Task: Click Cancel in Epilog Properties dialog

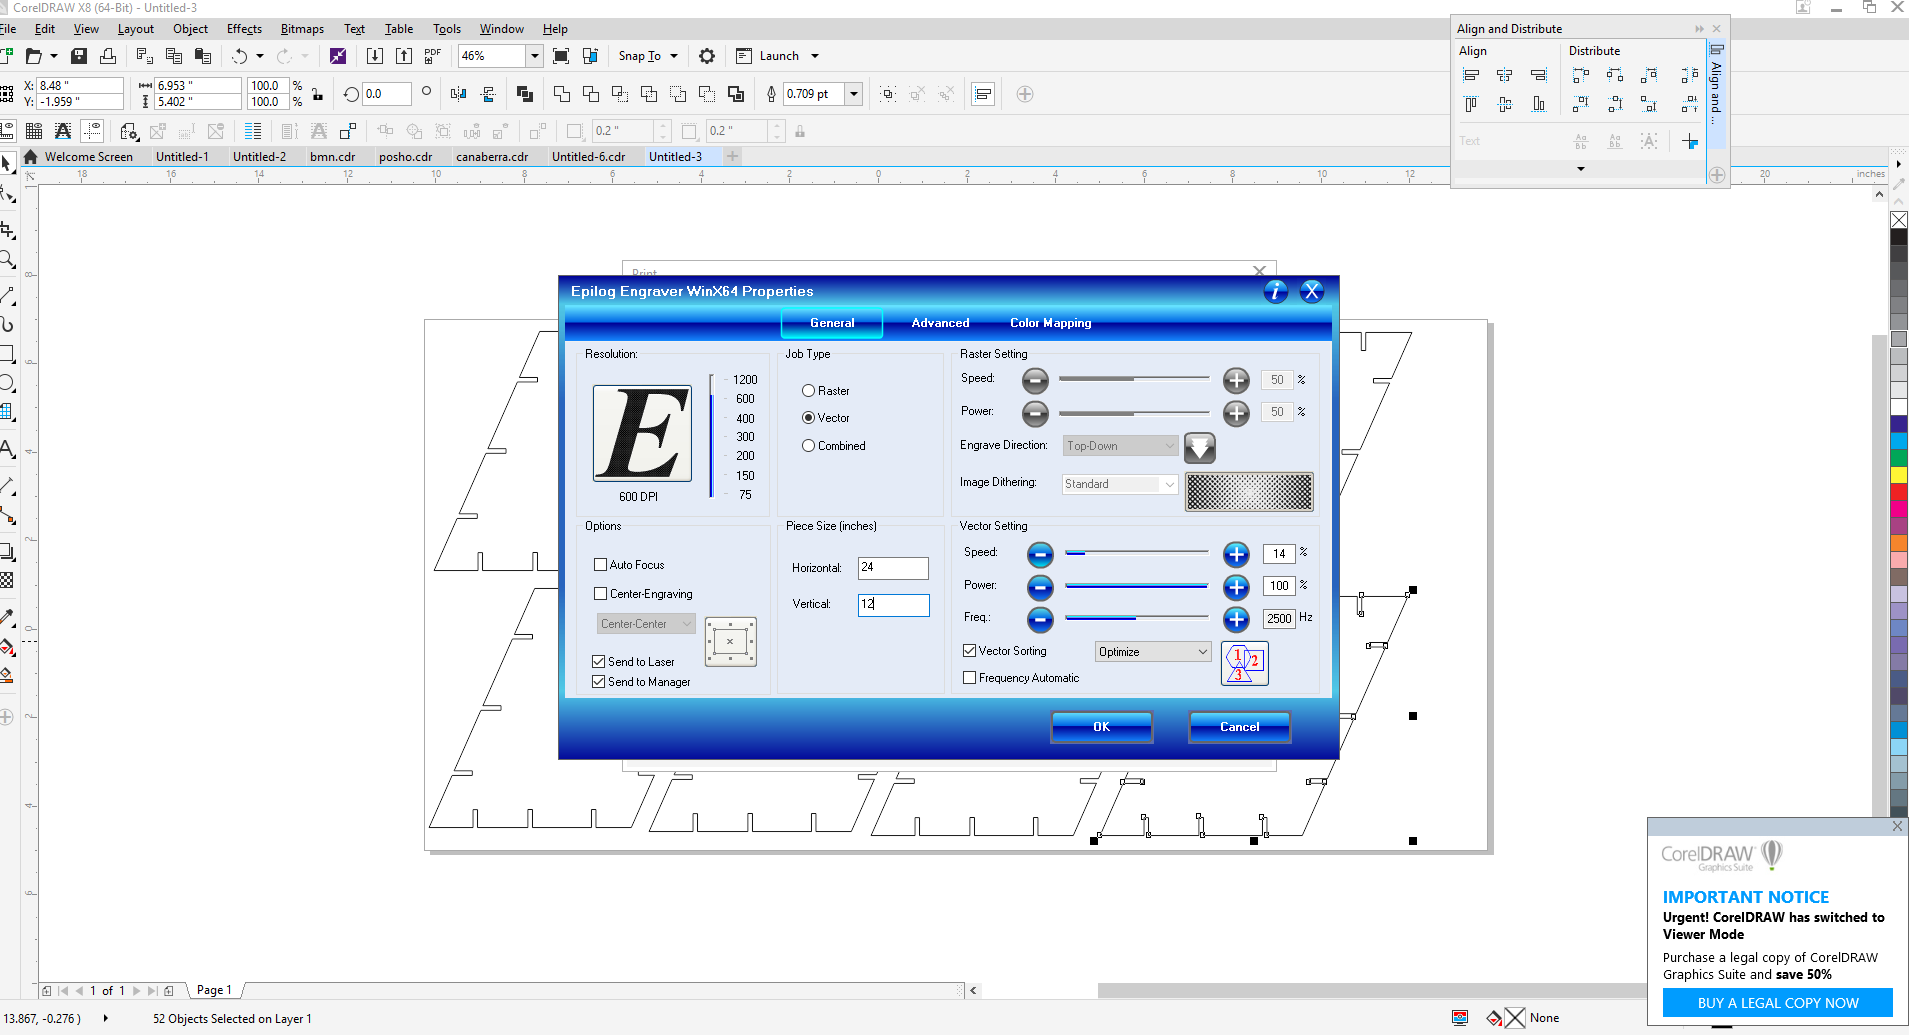Action: coord(1239,727)
